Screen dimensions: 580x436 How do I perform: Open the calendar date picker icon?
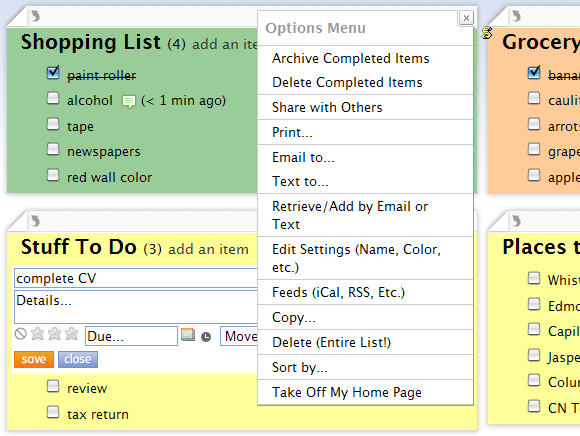click(188, 335)
